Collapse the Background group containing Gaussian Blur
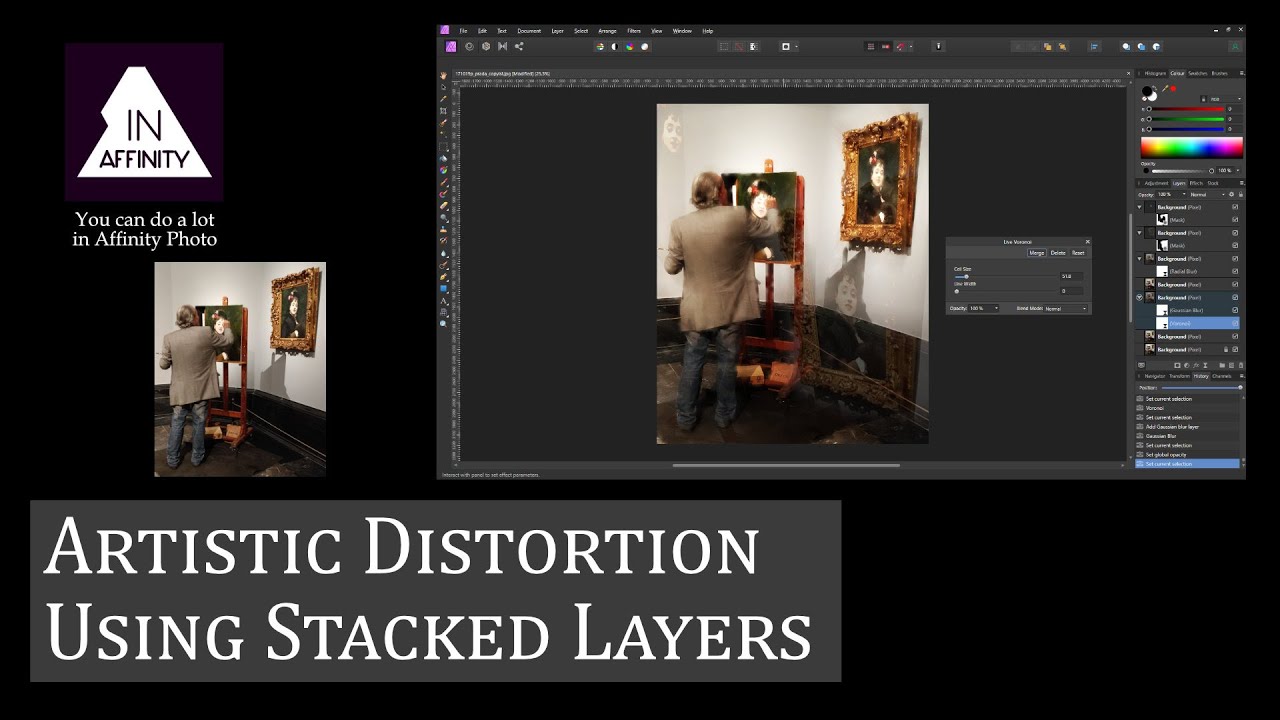This screenshot has height=720, width=1280. coord(1140,298)
